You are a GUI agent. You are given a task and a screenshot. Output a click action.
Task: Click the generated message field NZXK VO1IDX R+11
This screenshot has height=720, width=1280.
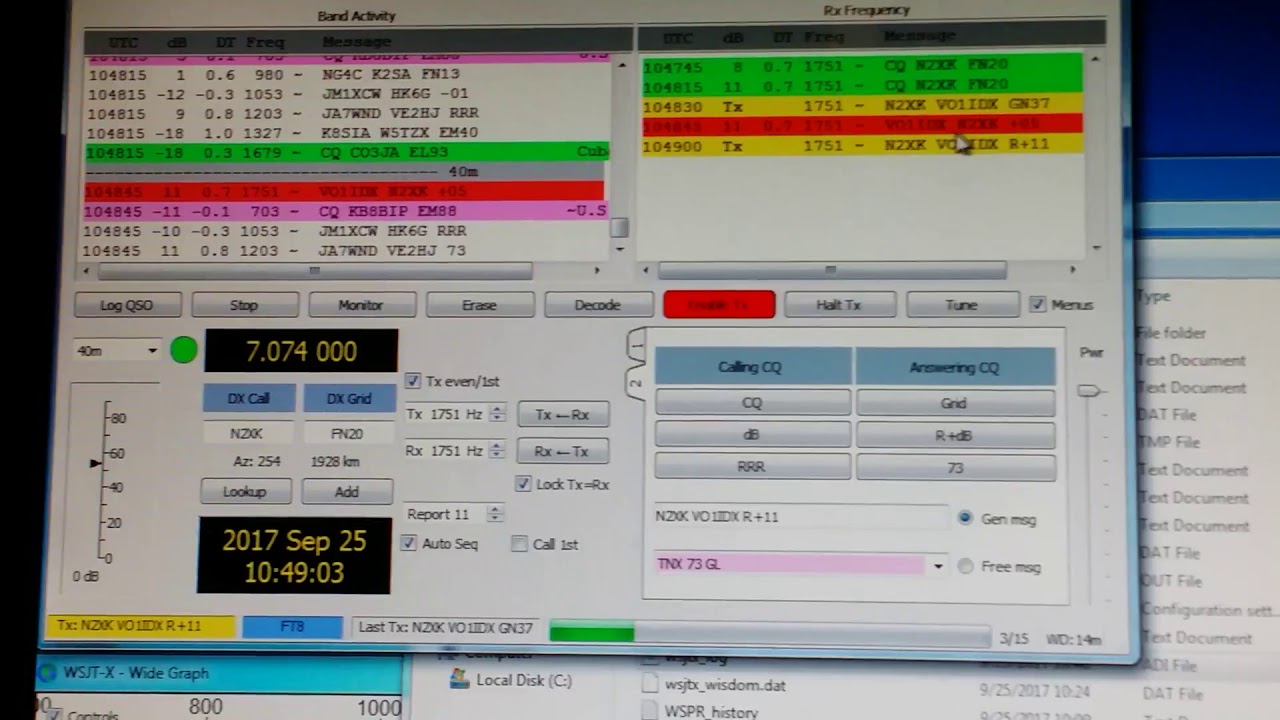click(x=800, y=517)
